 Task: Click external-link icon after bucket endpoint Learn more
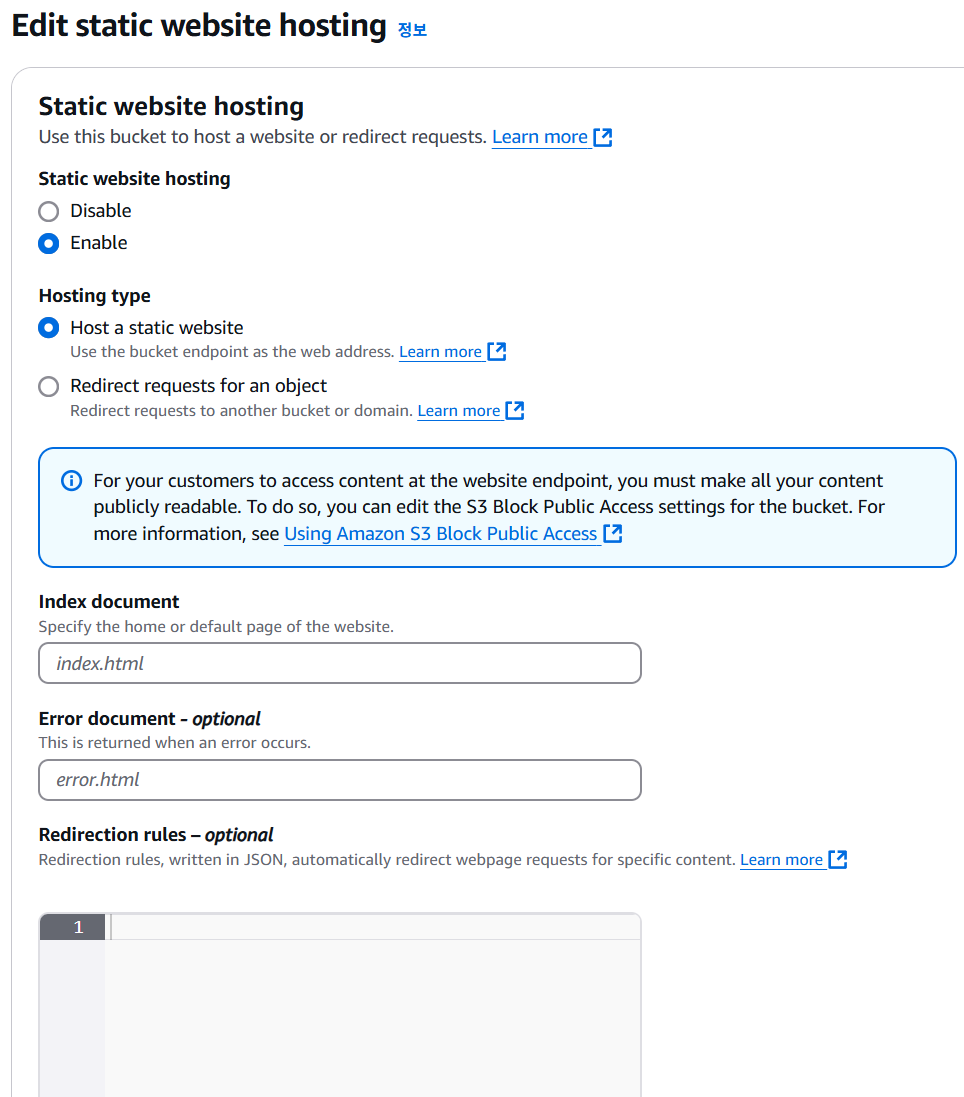click(497, 351)
